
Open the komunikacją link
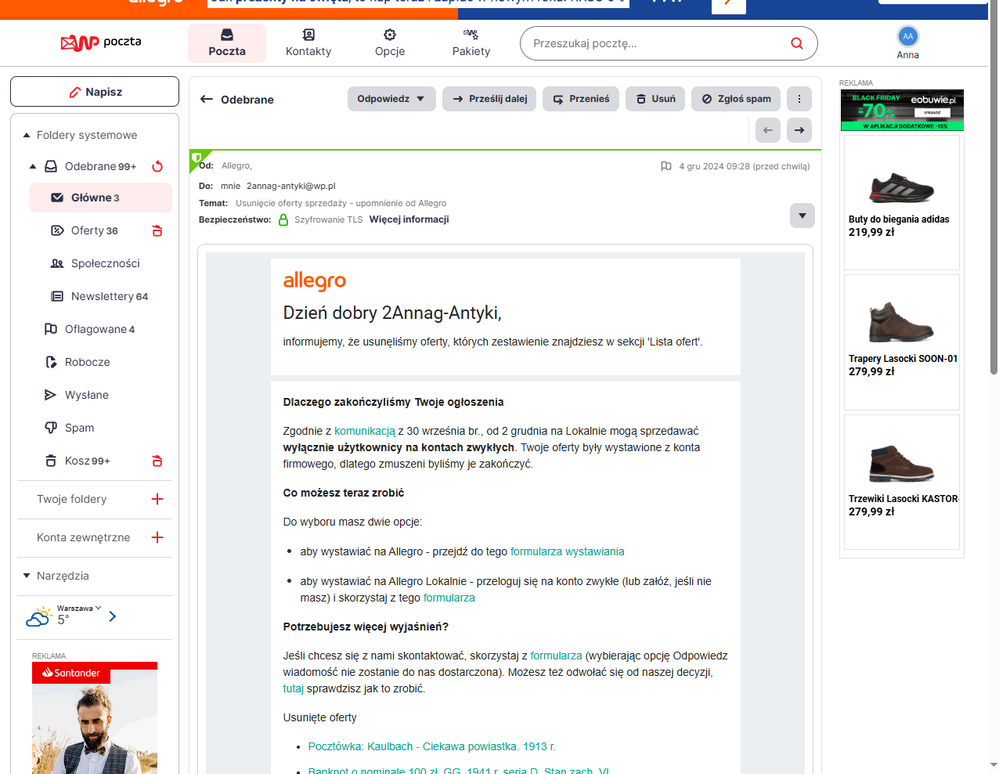[x=364, y=431]
